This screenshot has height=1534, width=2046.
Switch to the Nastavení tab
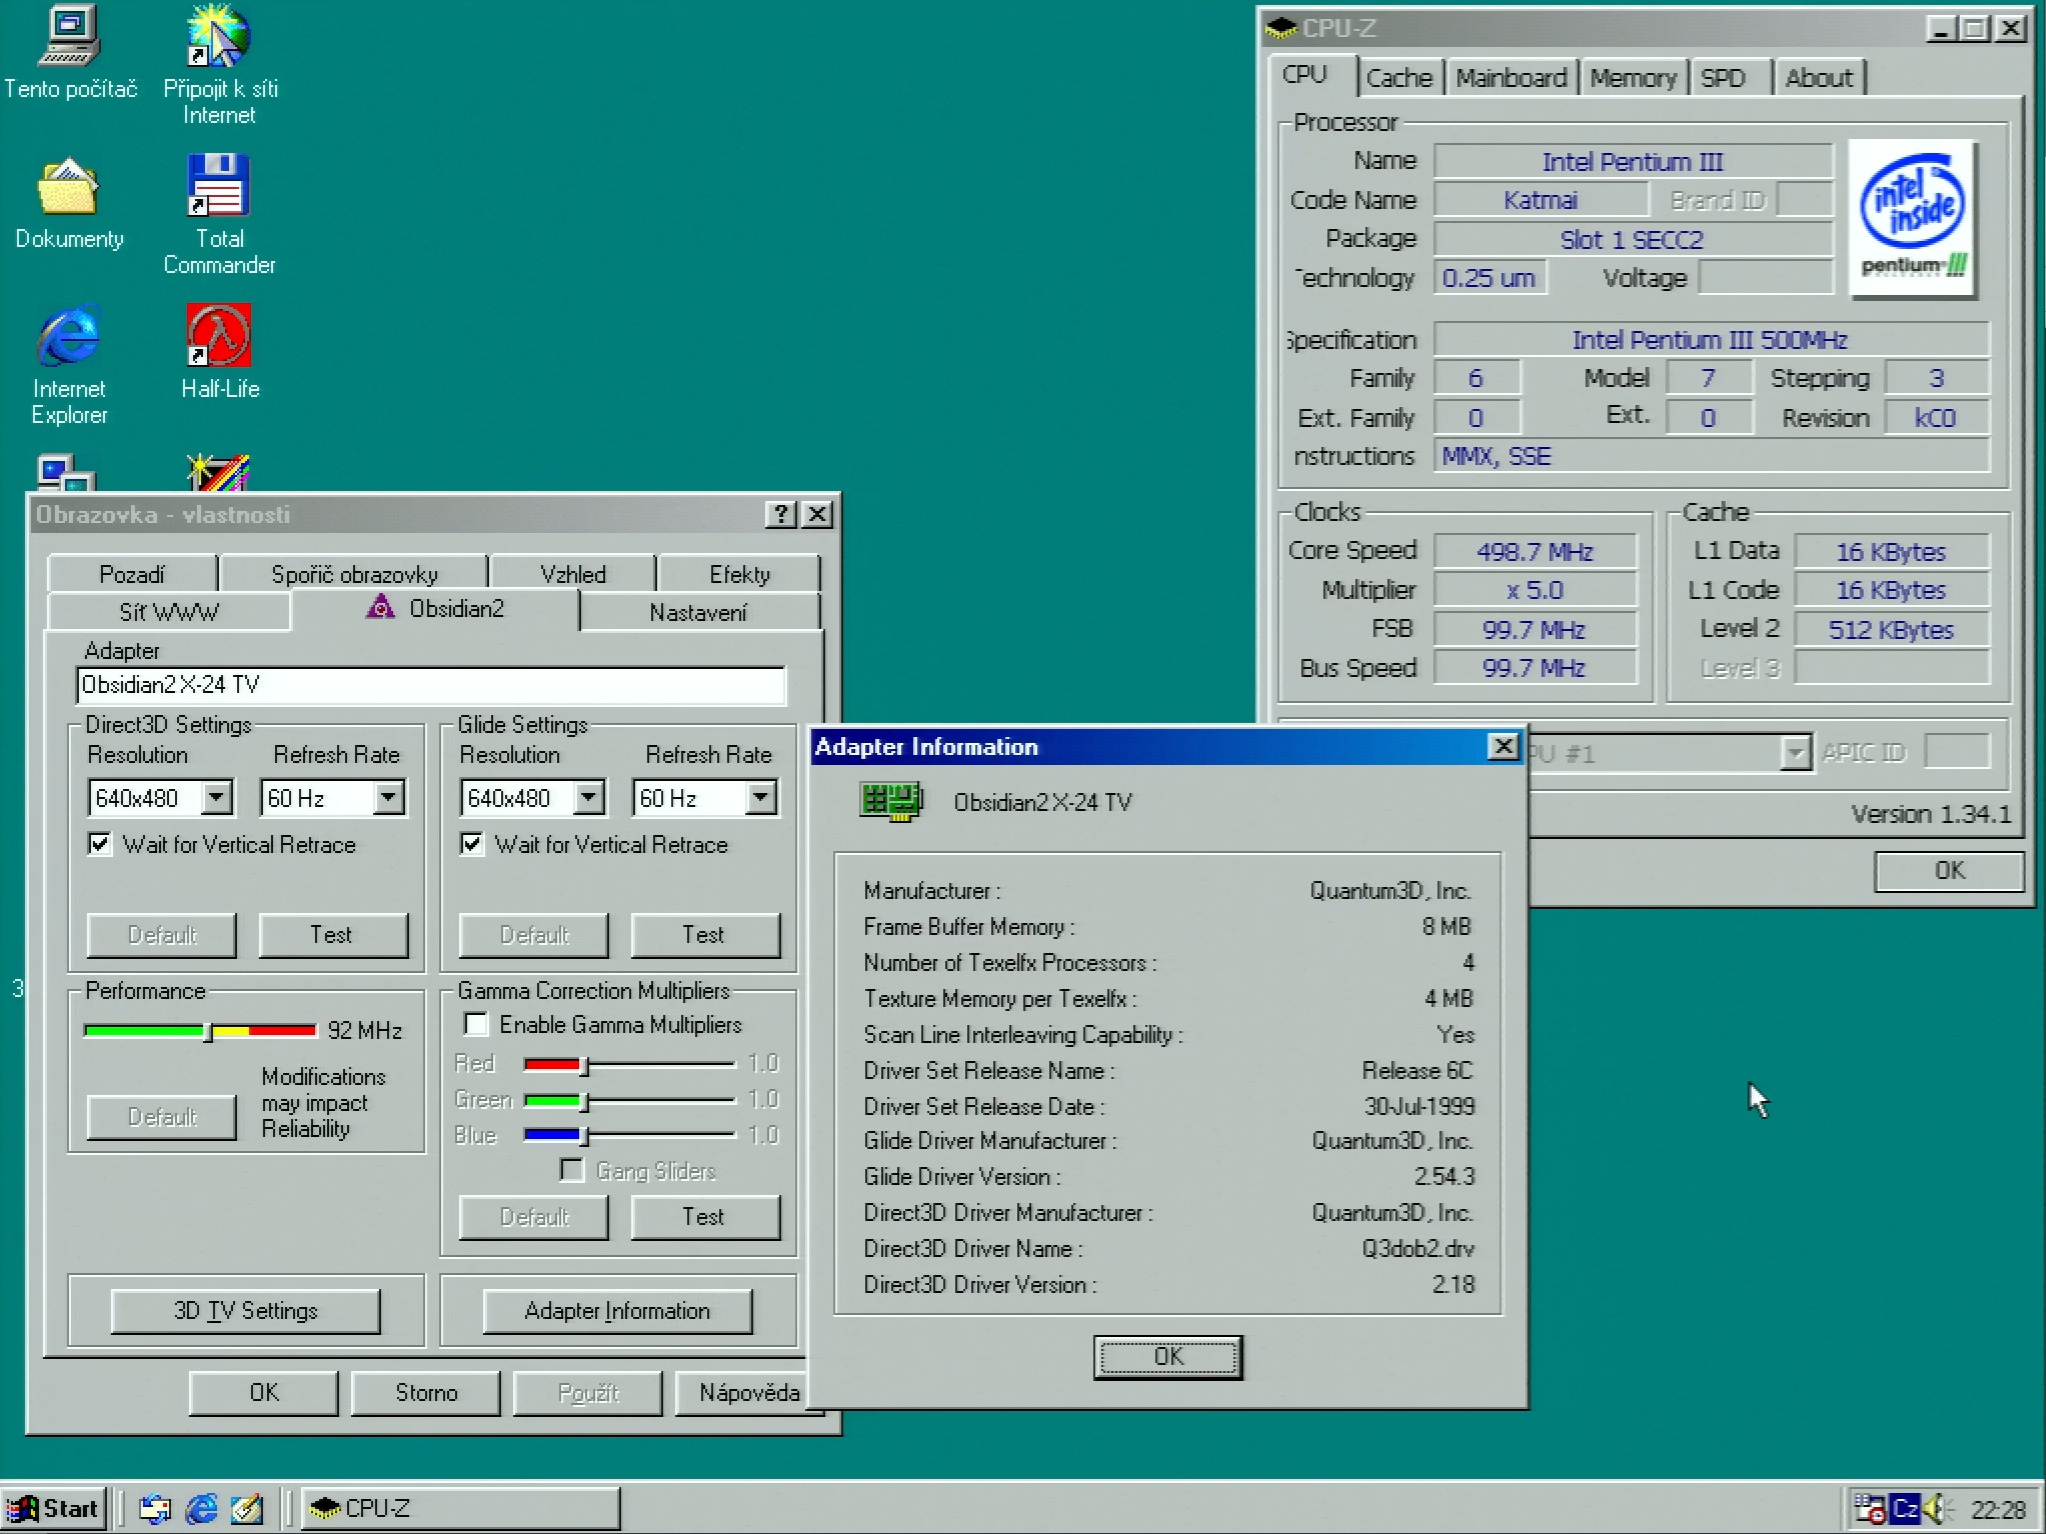pos(697,612)
